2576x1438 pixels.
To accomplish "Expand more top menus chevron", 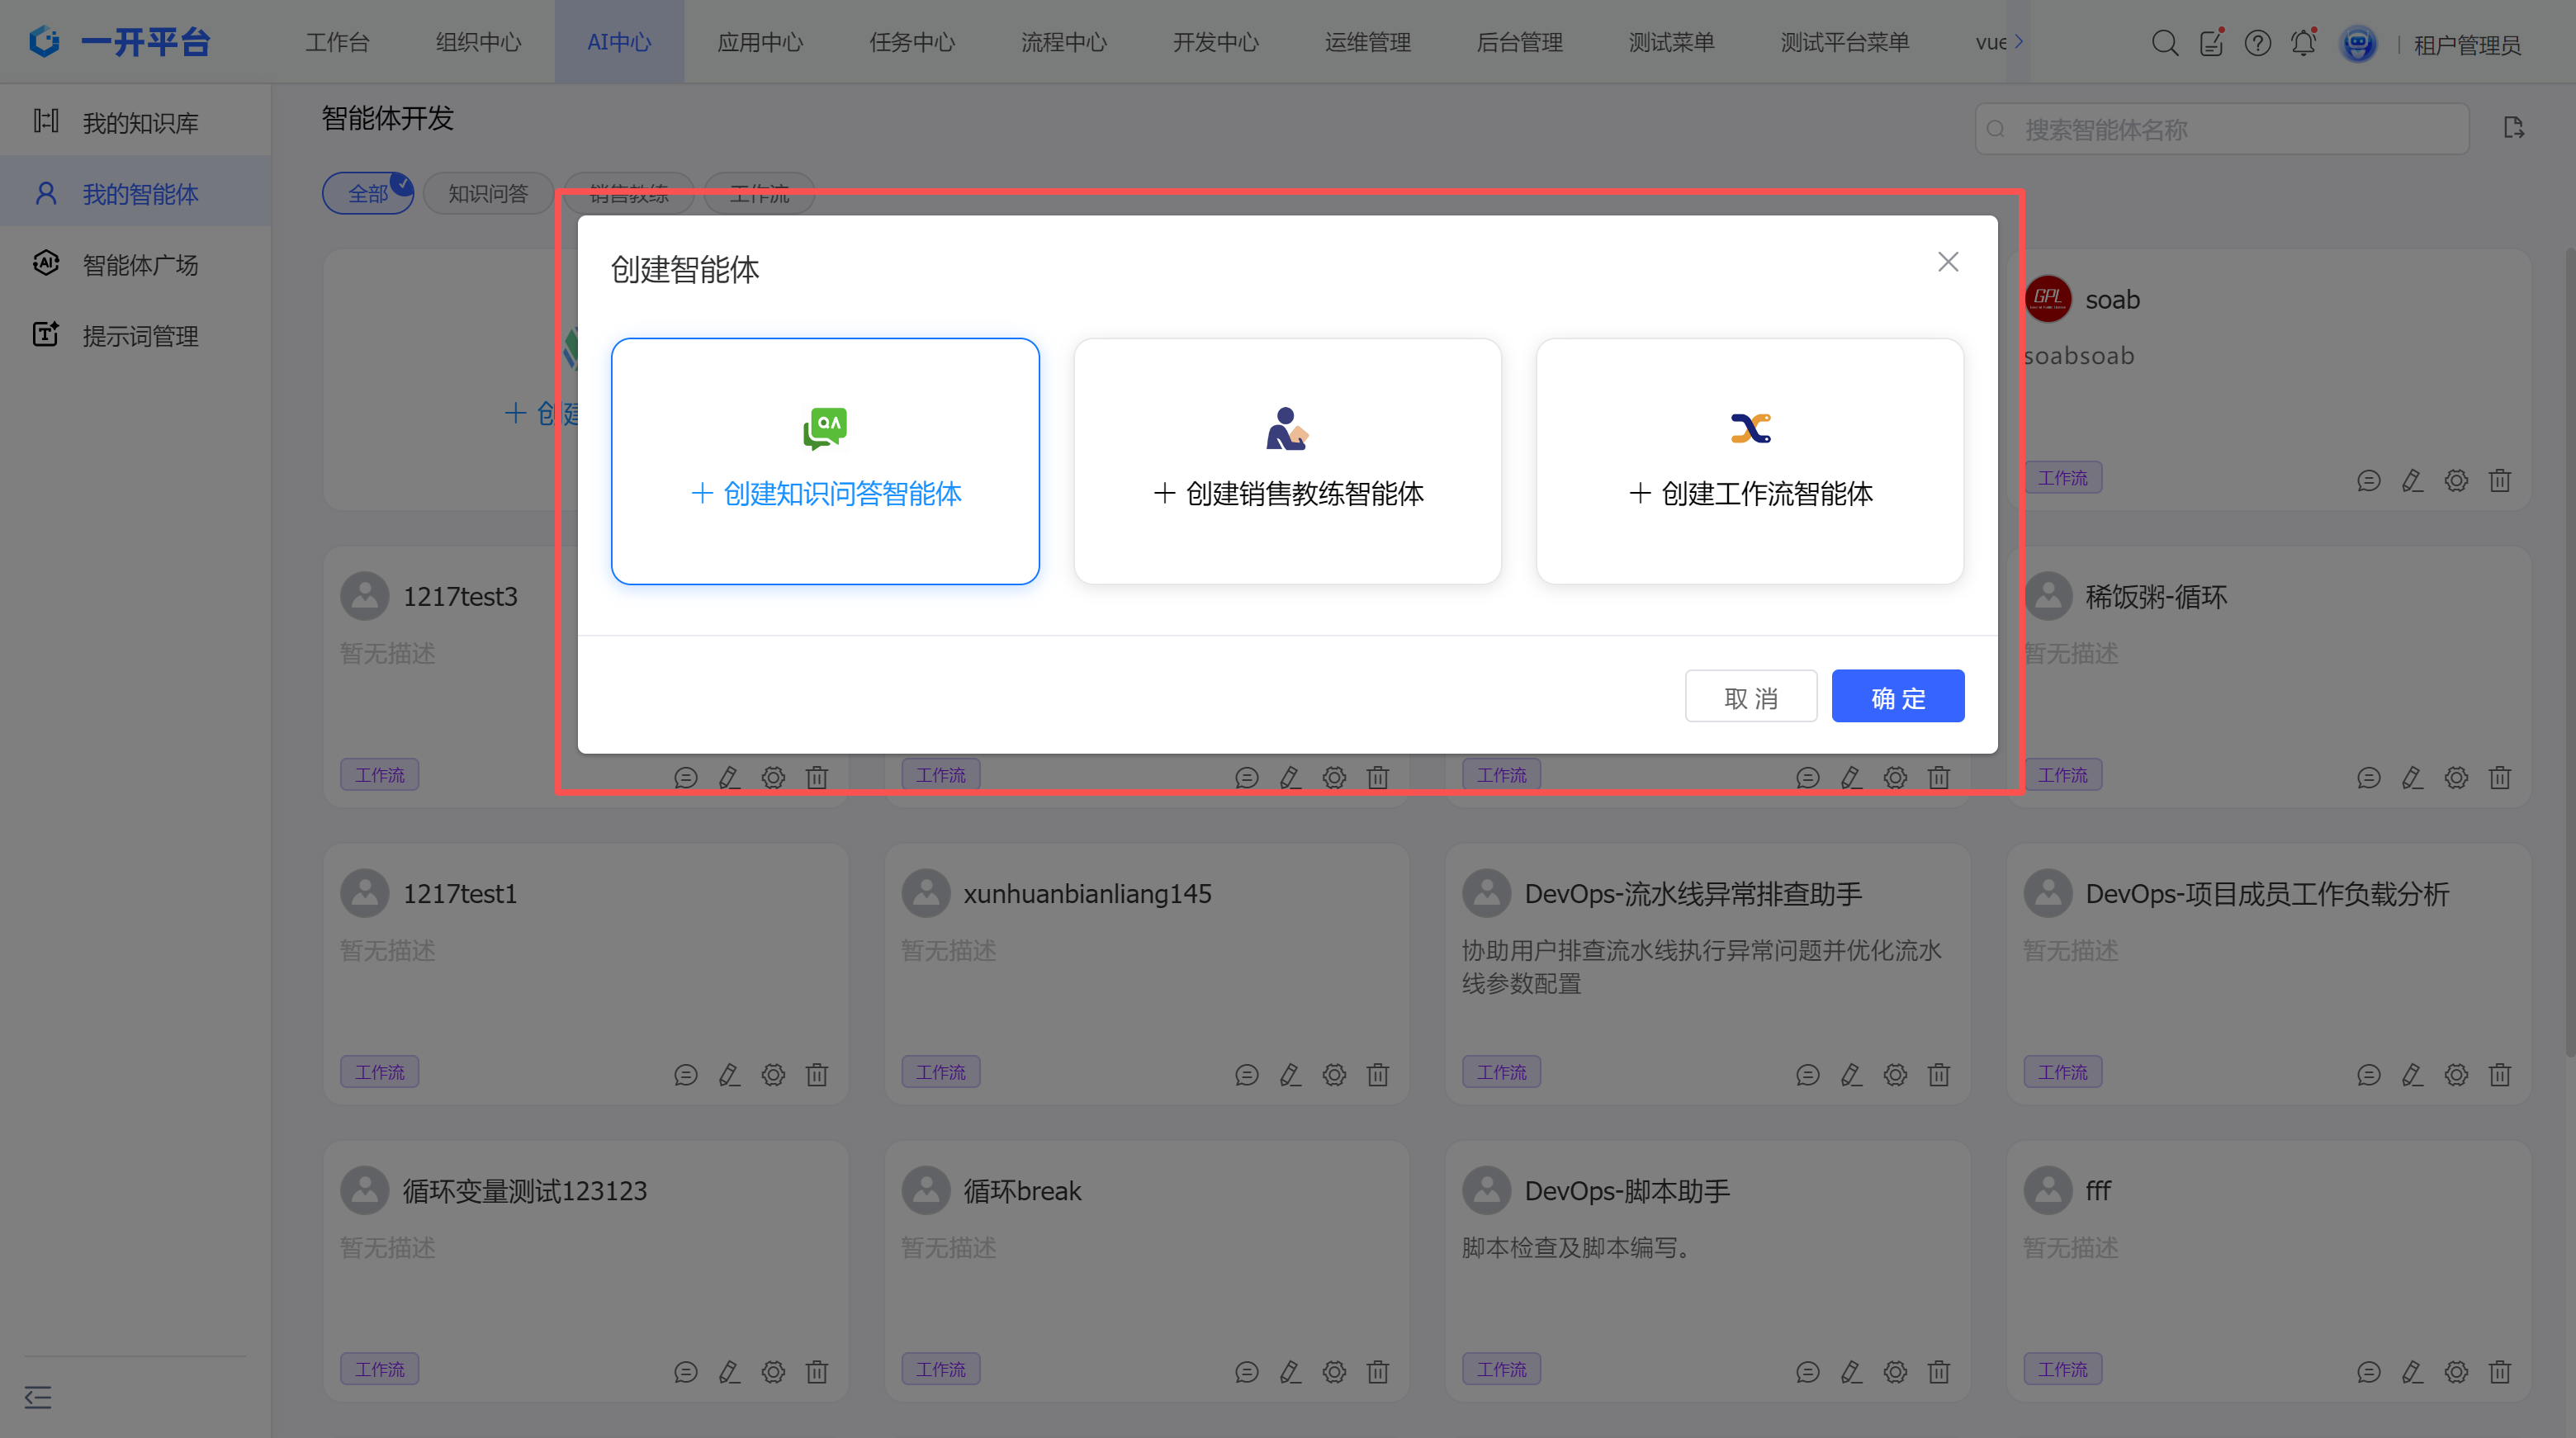I will [x=2019, y=42].
